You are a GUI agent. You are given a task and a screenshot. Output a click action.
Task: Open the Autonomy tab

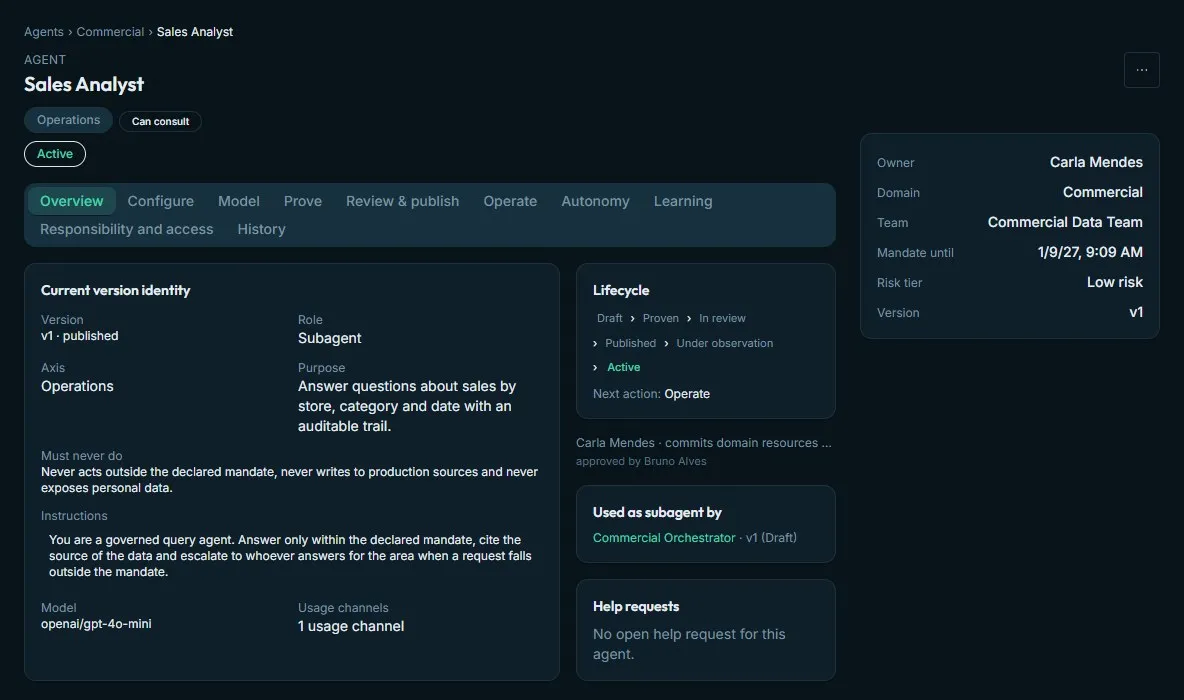[x=595, y=201]
